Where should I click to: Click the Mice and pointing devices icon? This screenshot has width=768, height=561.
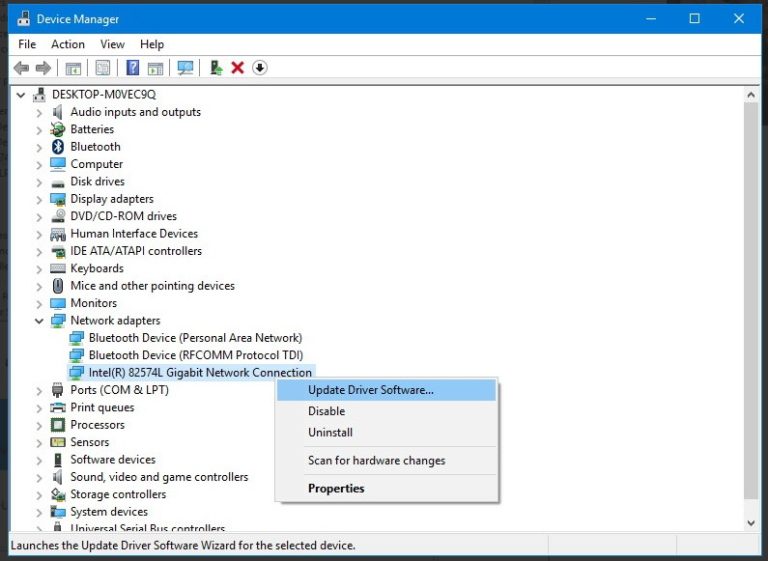click(58, 286)
